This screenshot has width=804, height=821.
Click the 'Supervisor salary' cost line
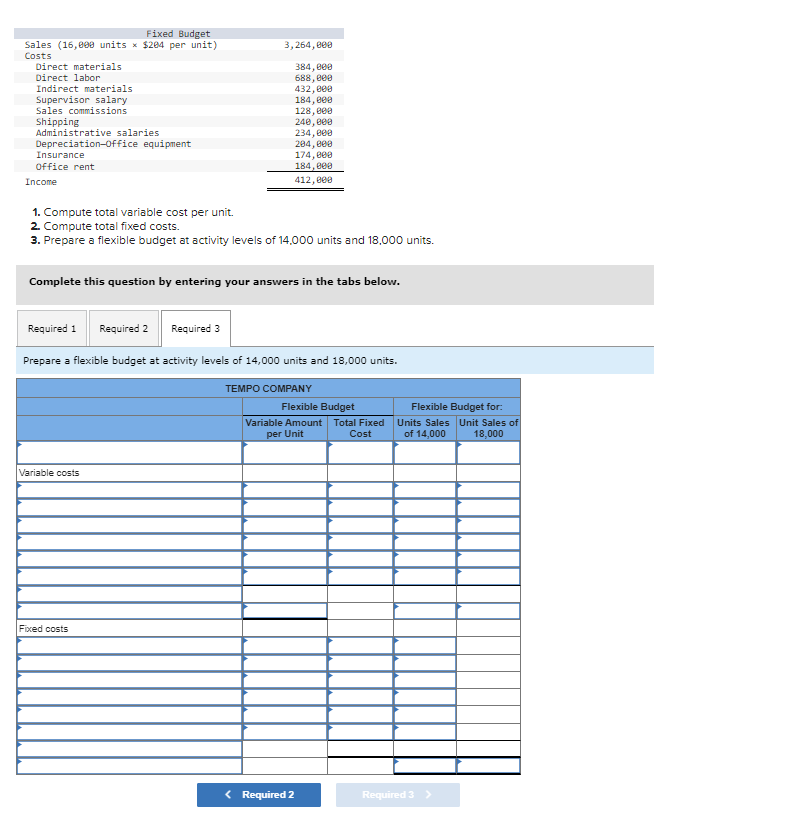(81, 99)
